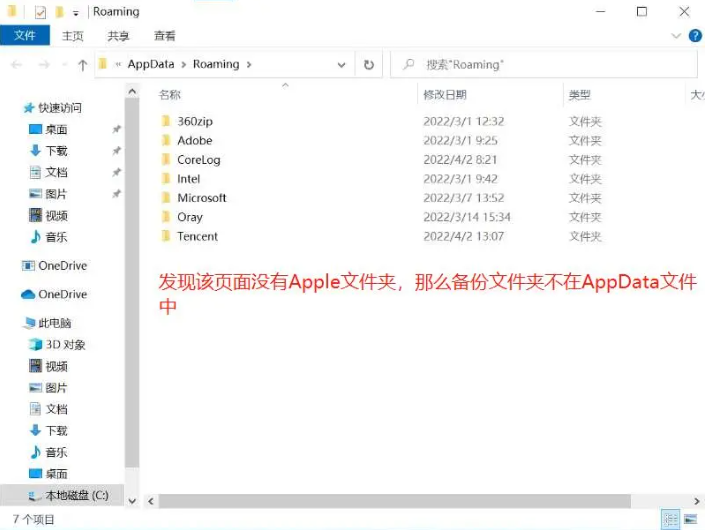The width and height of the screenshot is (706, 530).
Task: Open the recent locations dropdown arrow
Action: (x=64, y=65)
